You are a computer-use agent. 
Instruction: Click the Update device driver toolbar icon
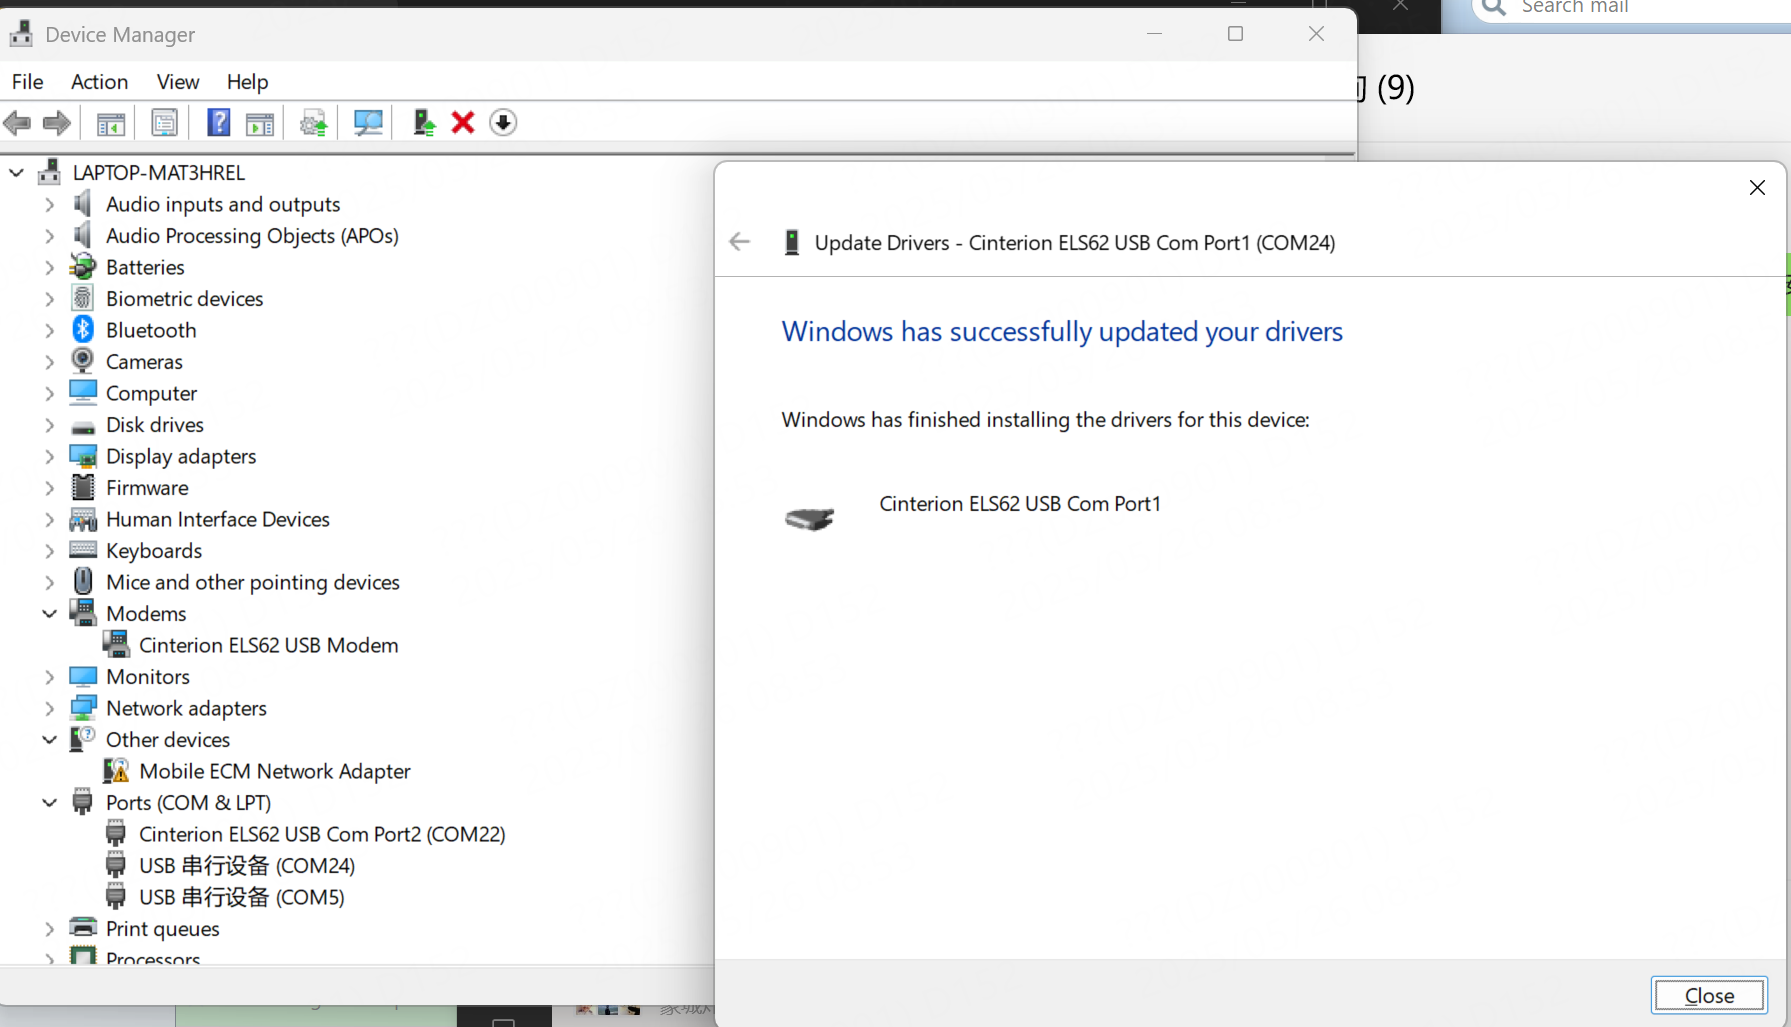point(314,123)
